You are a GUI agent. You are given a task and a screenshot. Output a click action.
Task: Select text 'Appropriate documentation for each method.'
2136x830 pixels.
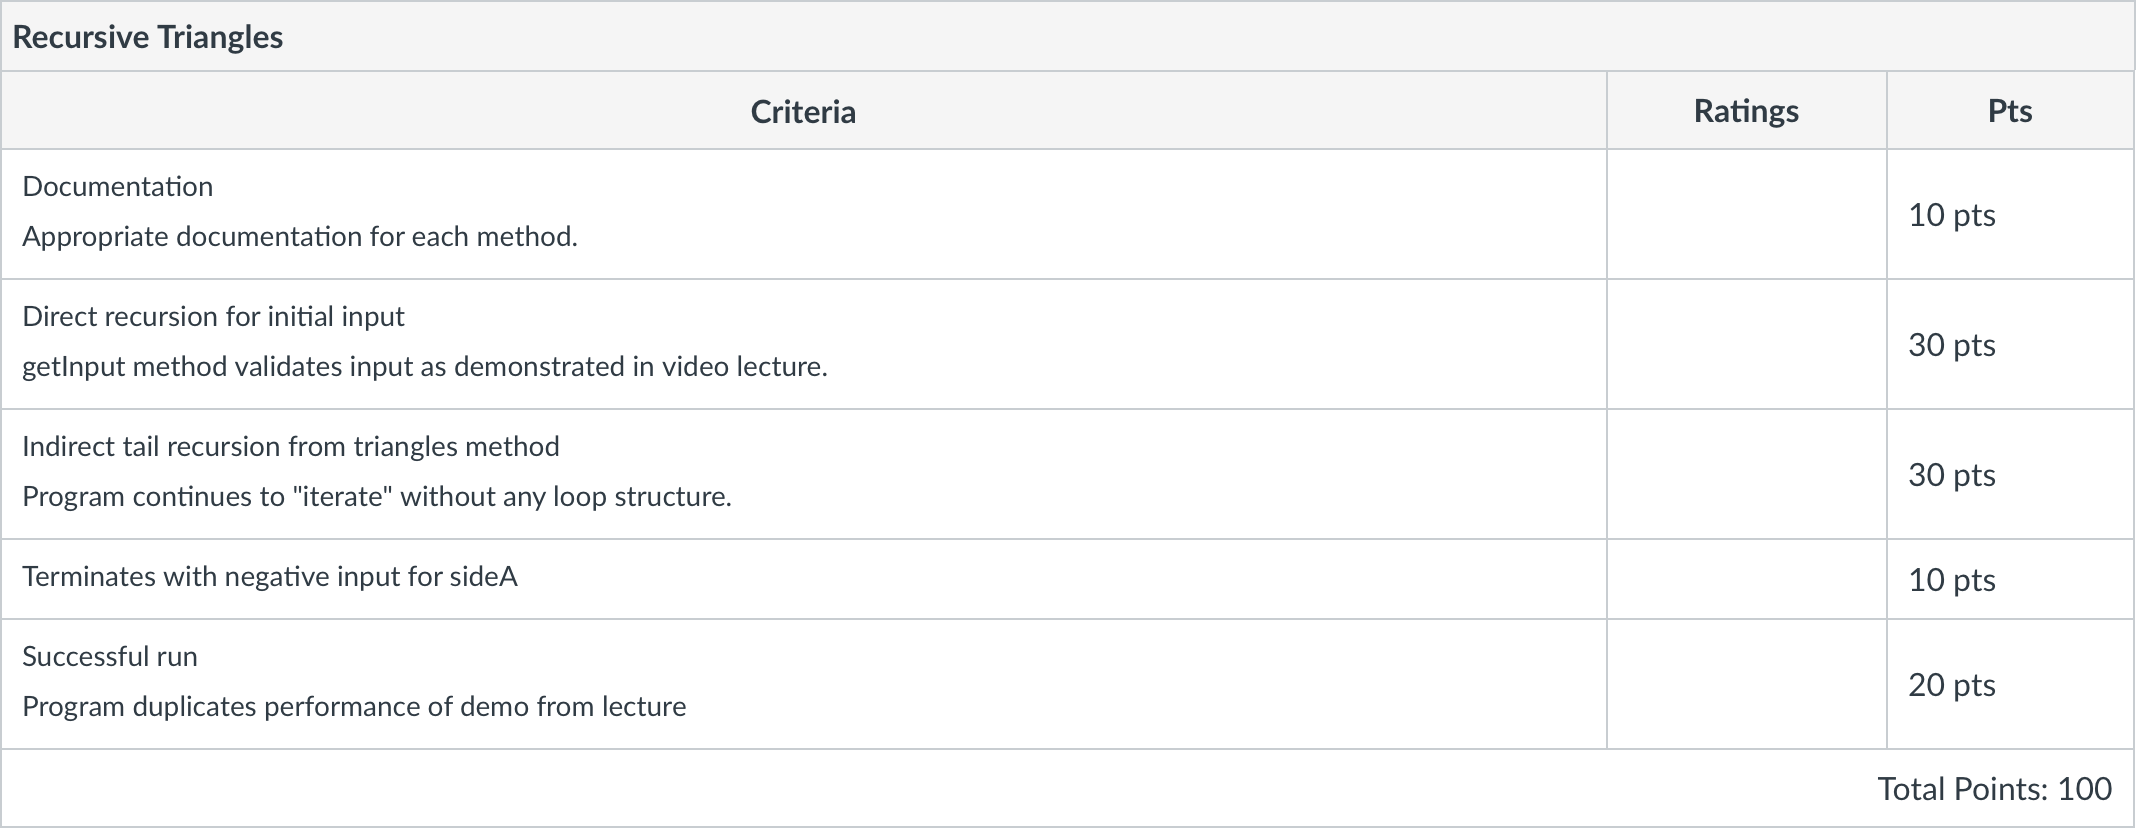click(x=300, y=237)
